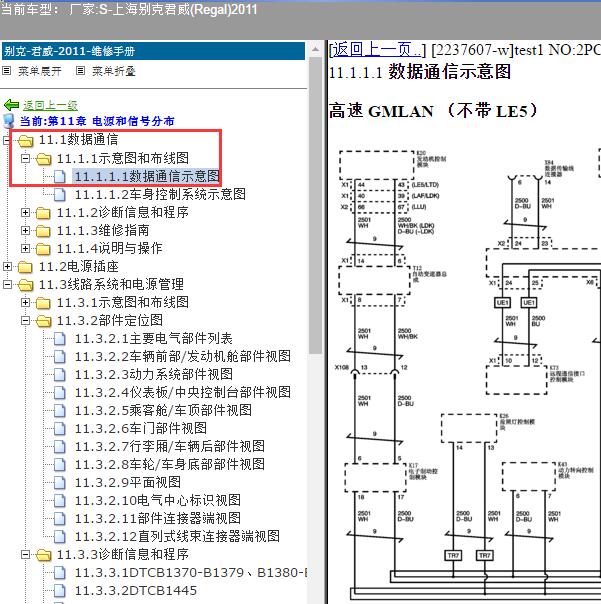Collapse the 11.3.2部件定位图 node

point(25,320)
